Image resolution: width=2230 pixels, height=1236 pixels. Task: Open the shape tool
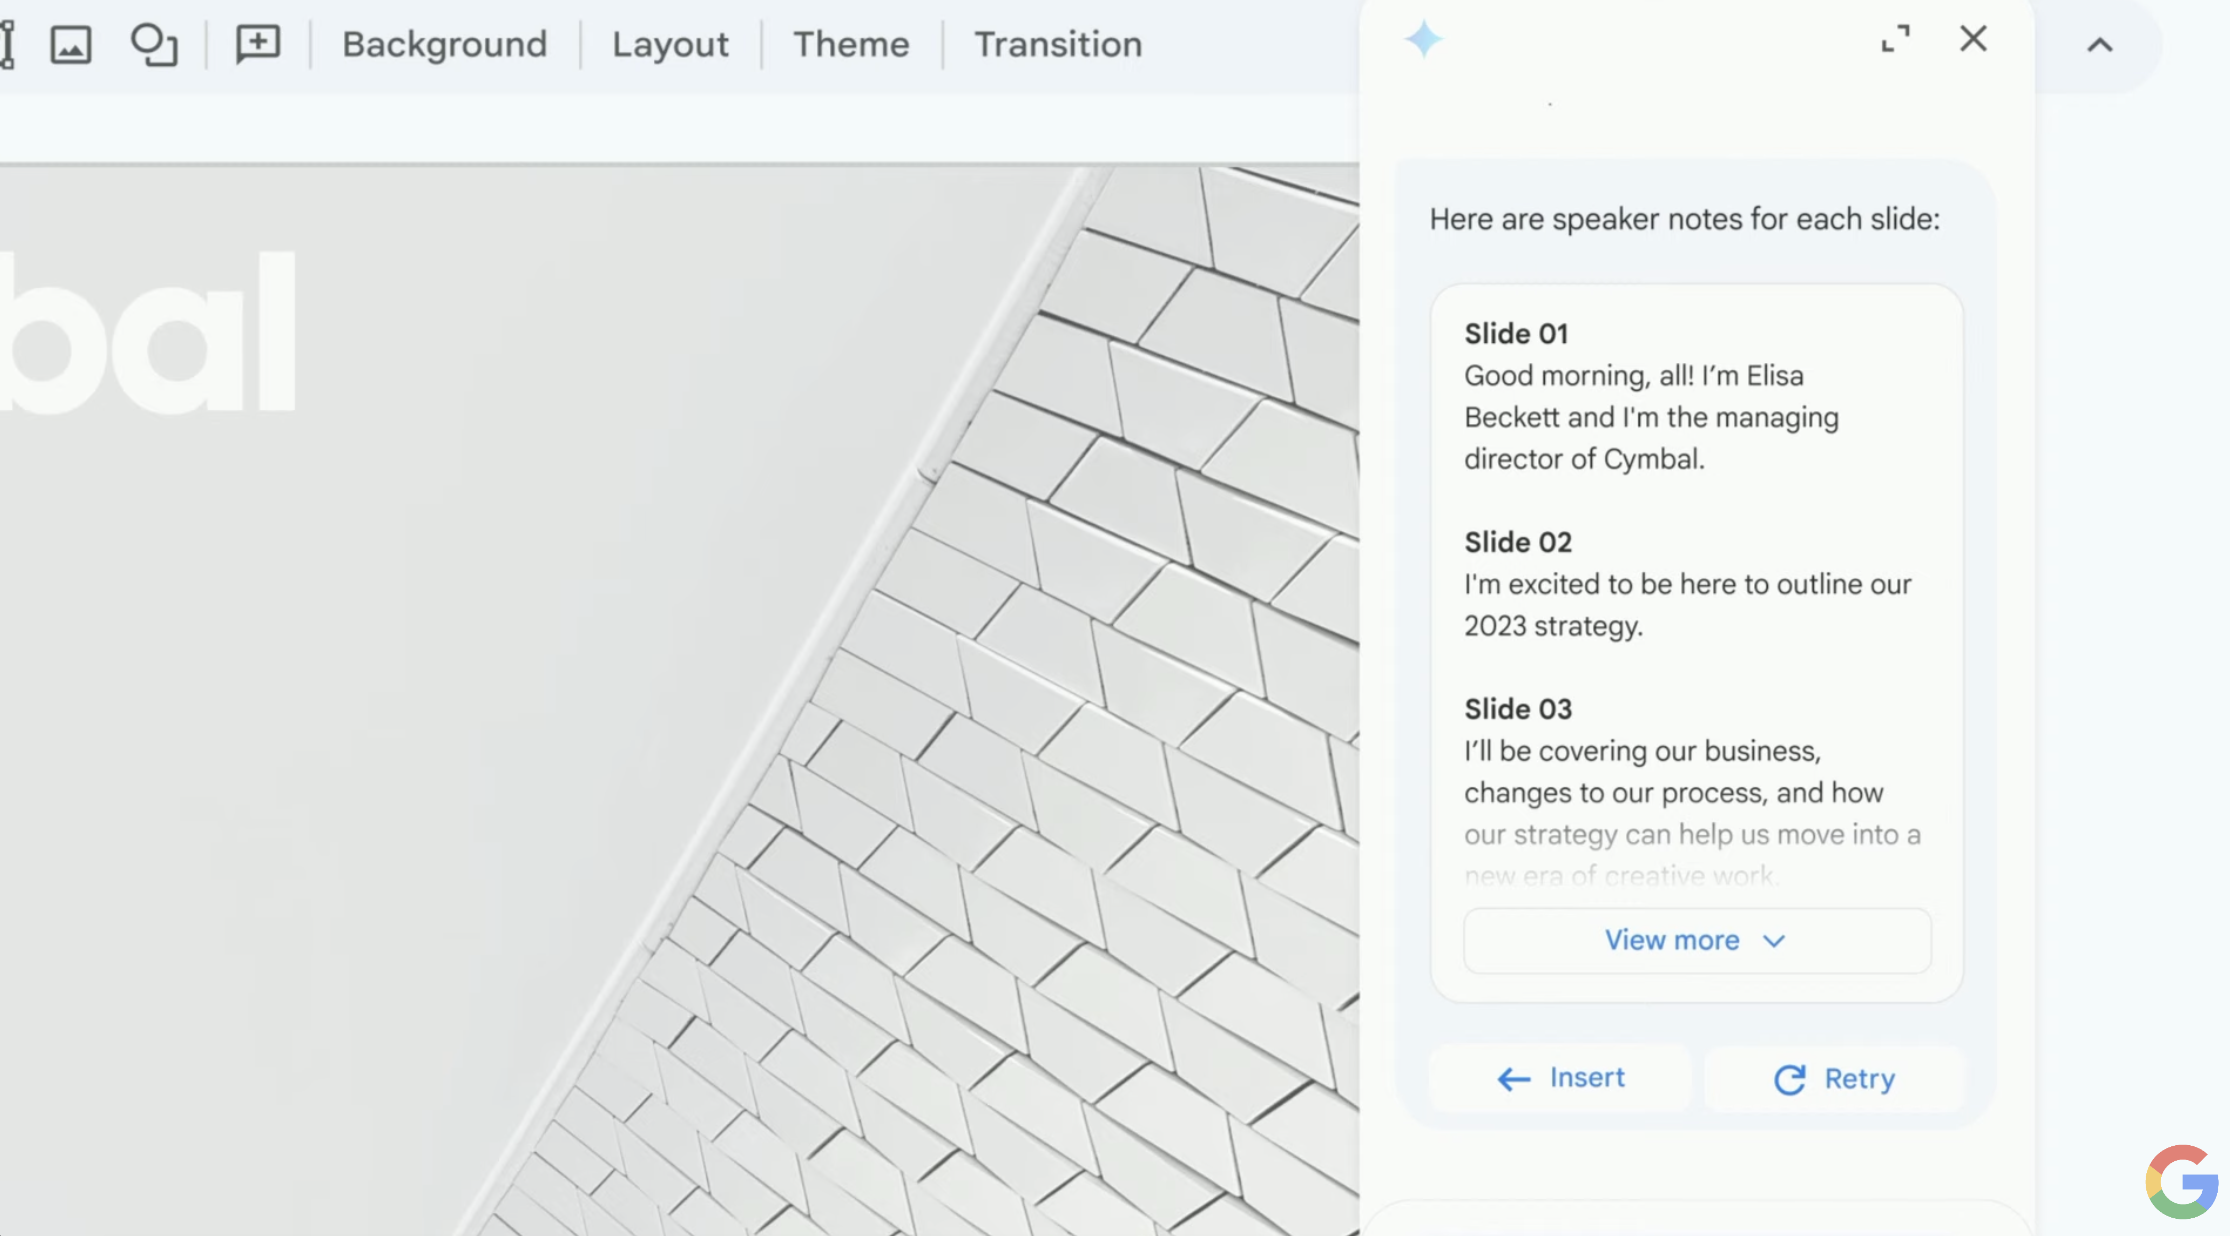[154, 45]
